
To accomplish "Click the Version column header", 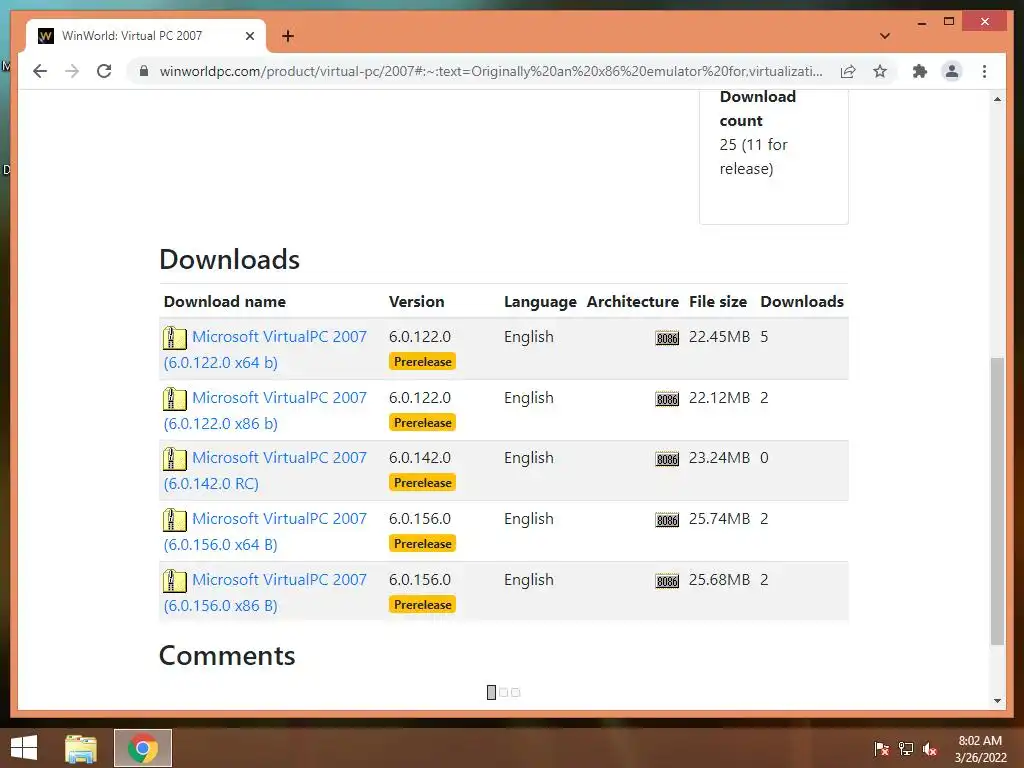I will pos(417,302).
